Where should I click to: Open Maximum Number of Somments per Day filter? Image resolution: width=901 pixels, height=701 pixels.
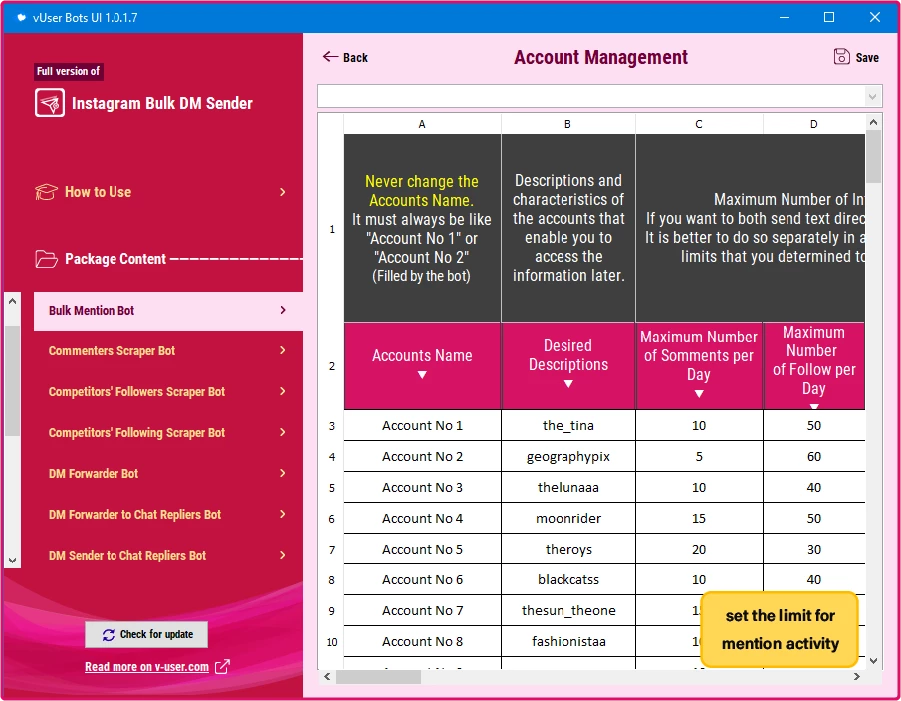pos(699,394)
